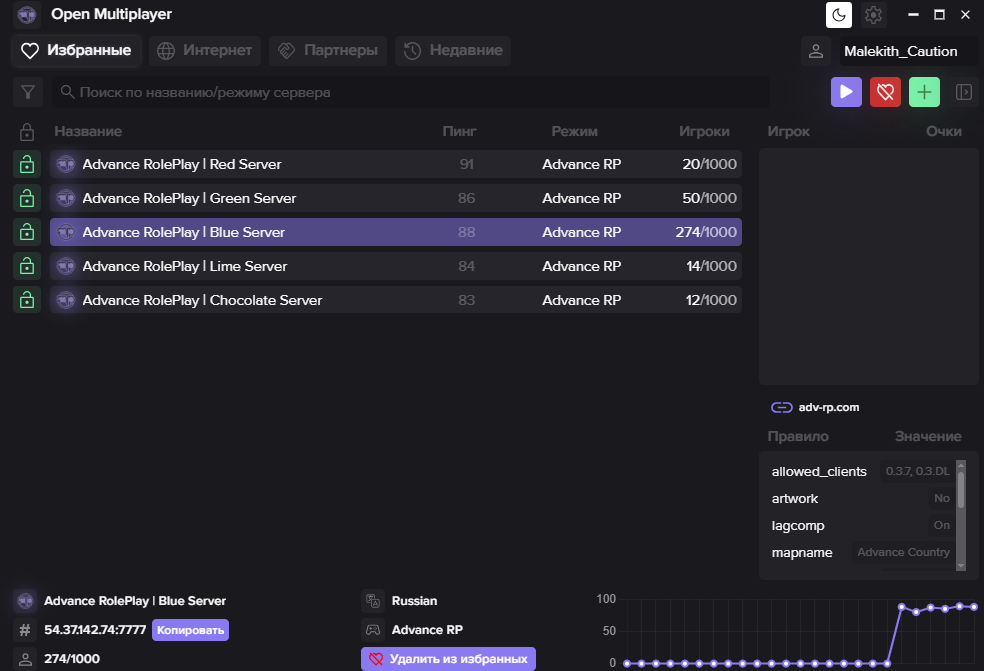Sort by Пинг column header
The image size is (984, 671).
coord(459,131)
